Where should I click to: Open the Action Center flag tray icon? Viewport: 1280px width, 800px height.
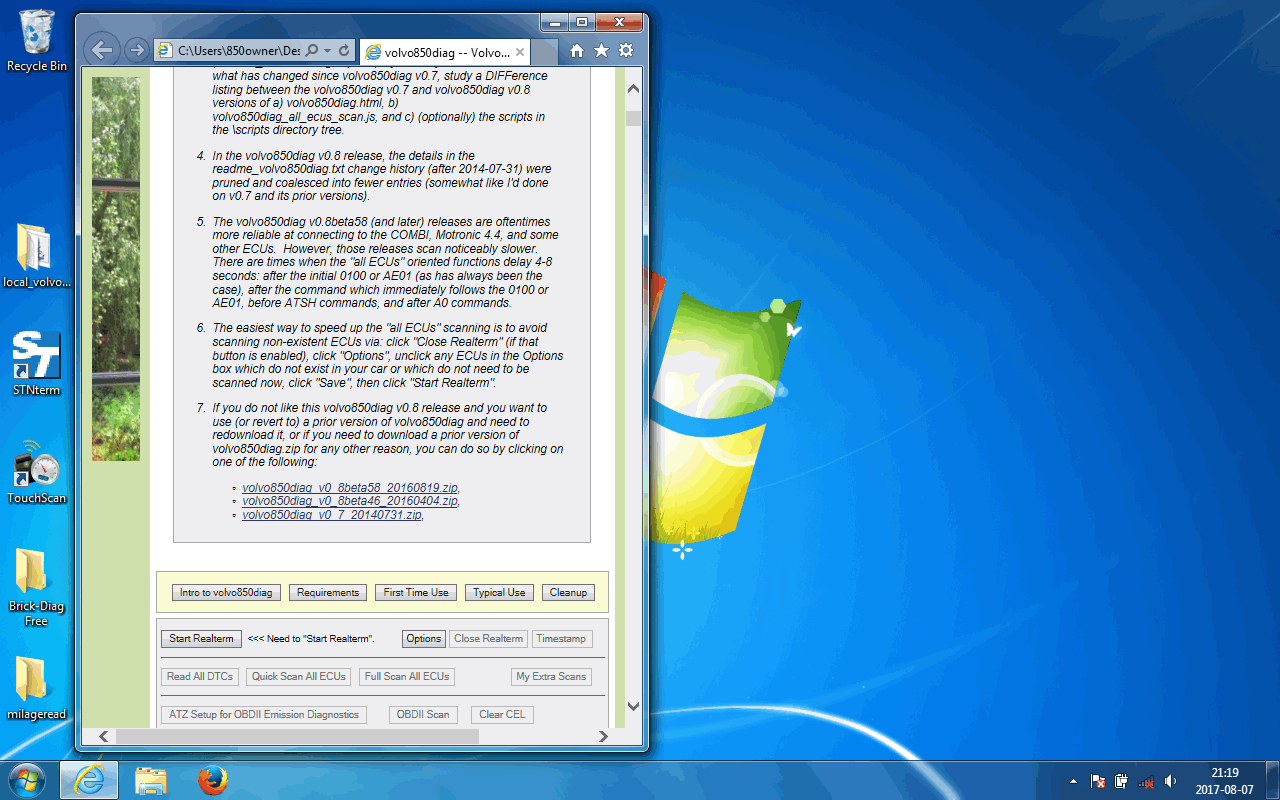pos(1098,781)
